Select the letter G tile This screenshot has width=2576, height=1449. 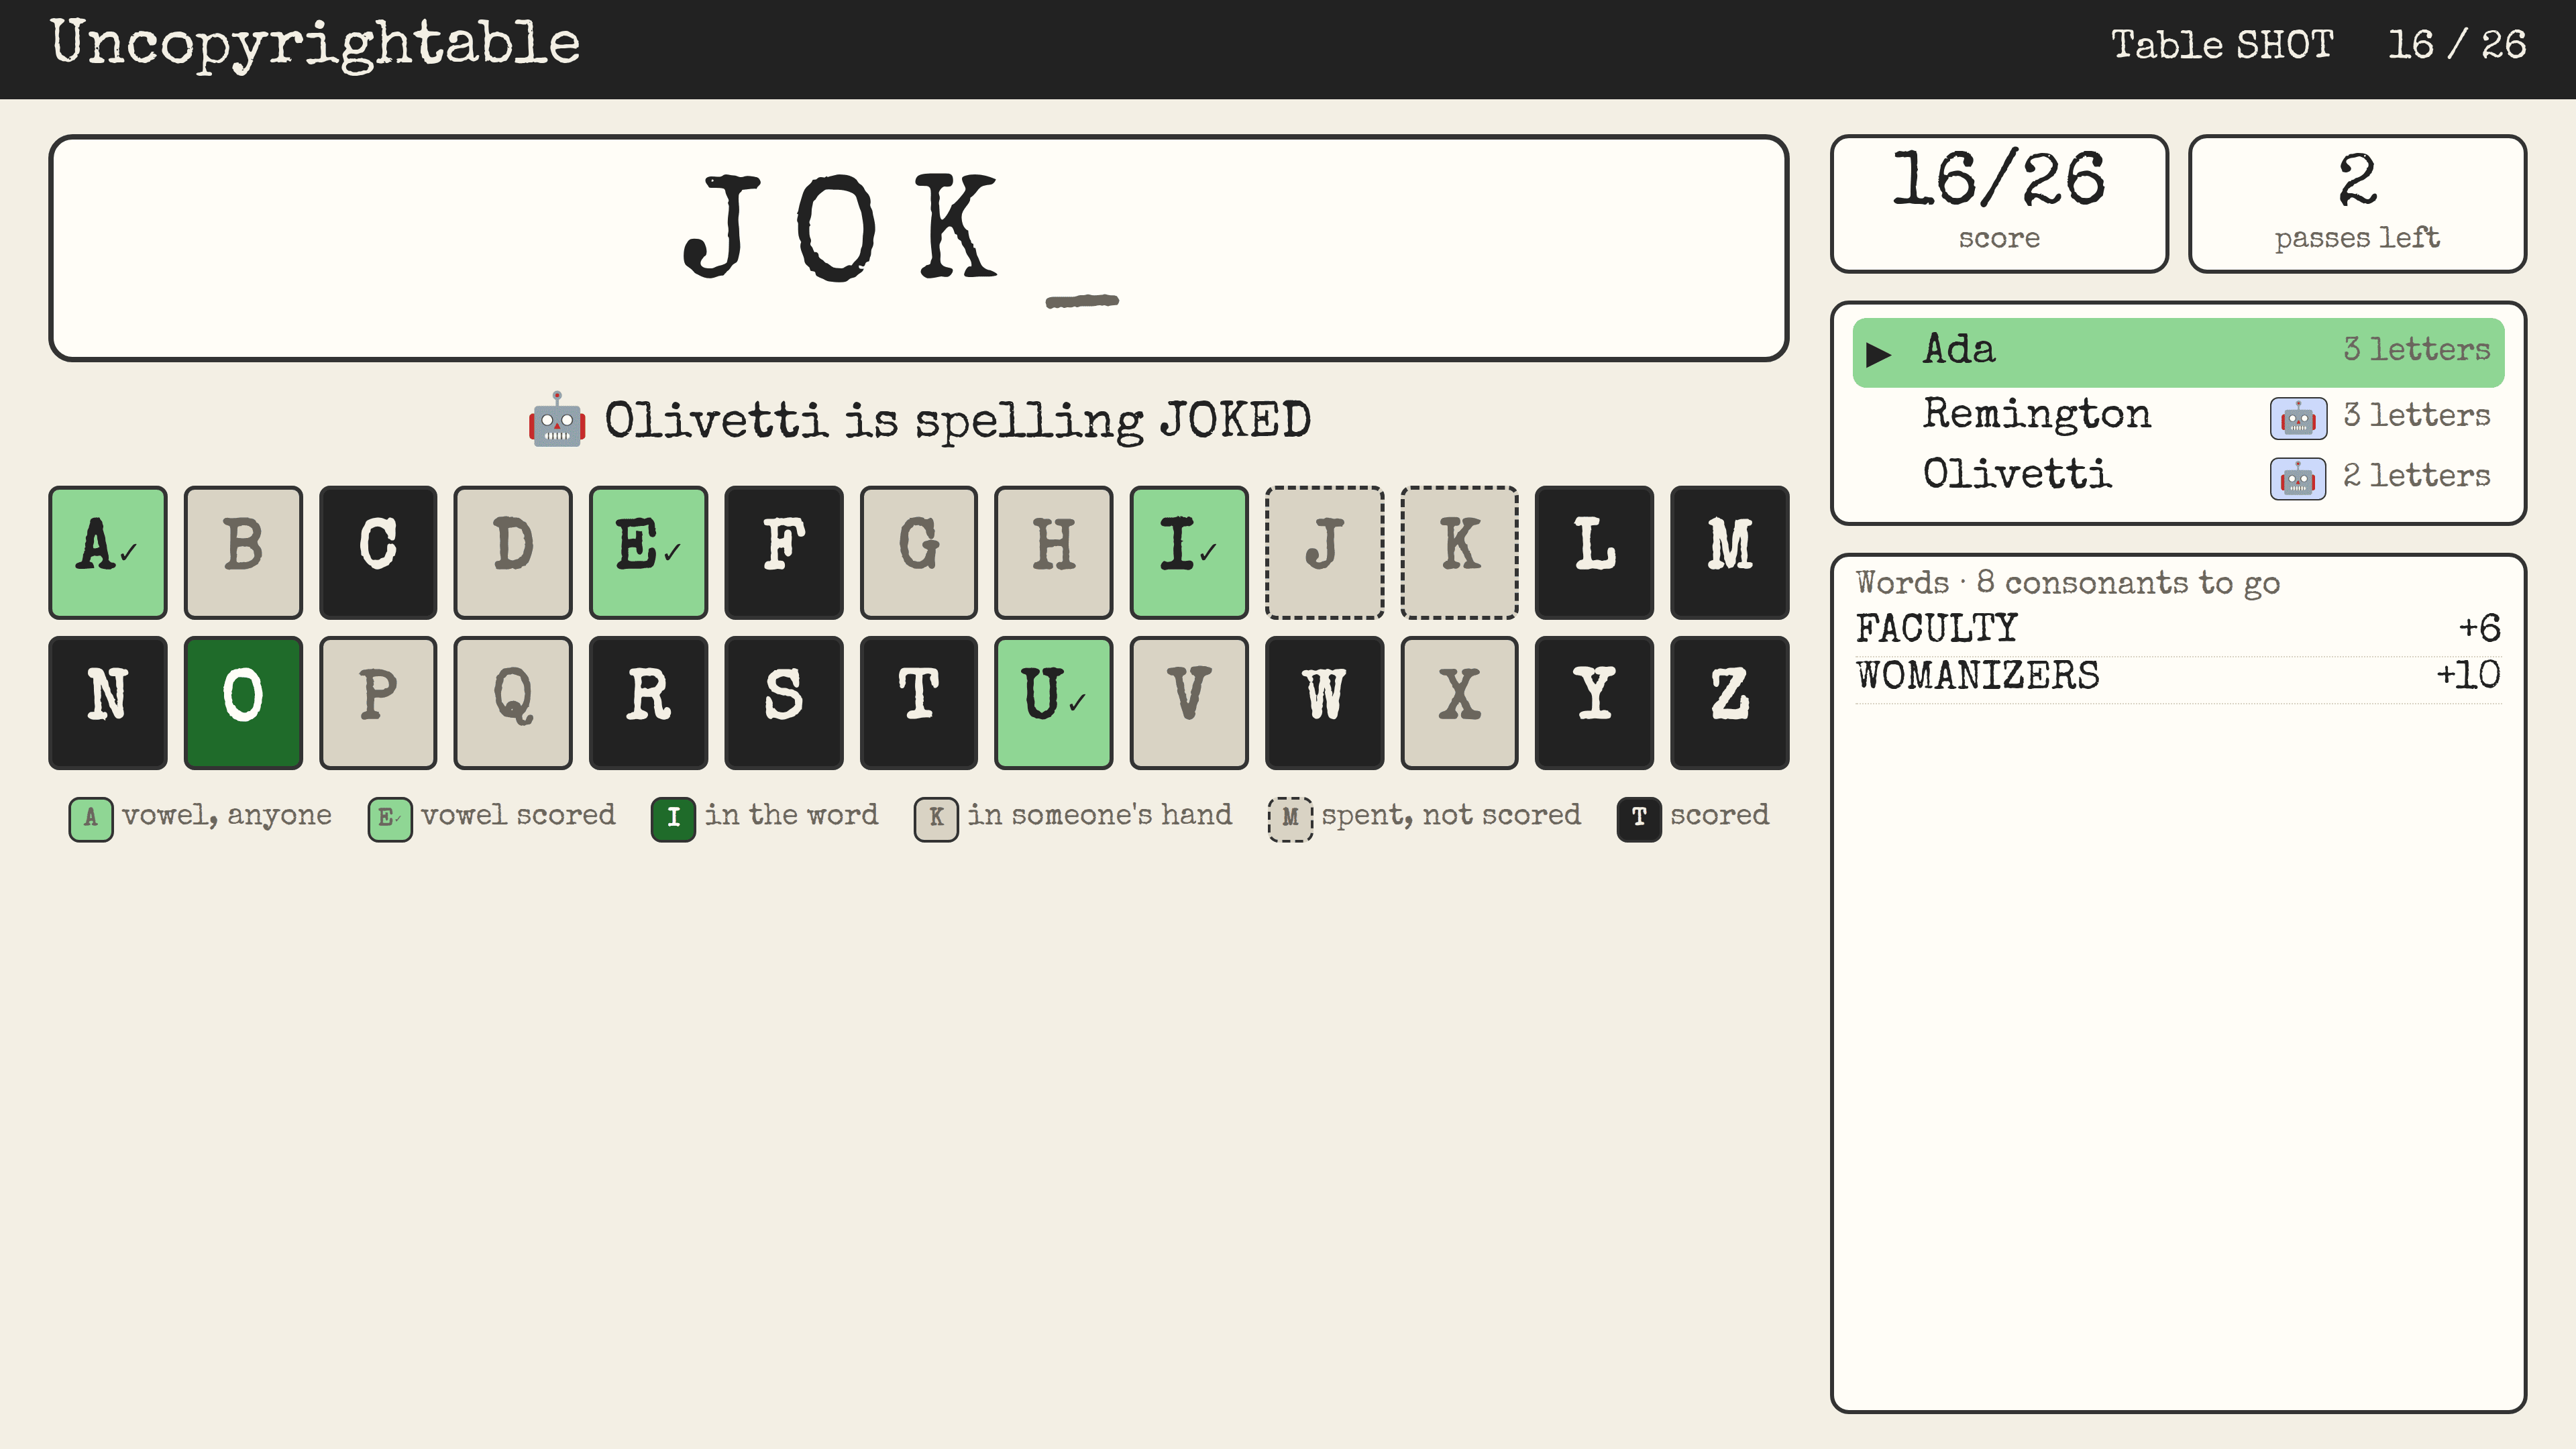[x=919, y=552]
